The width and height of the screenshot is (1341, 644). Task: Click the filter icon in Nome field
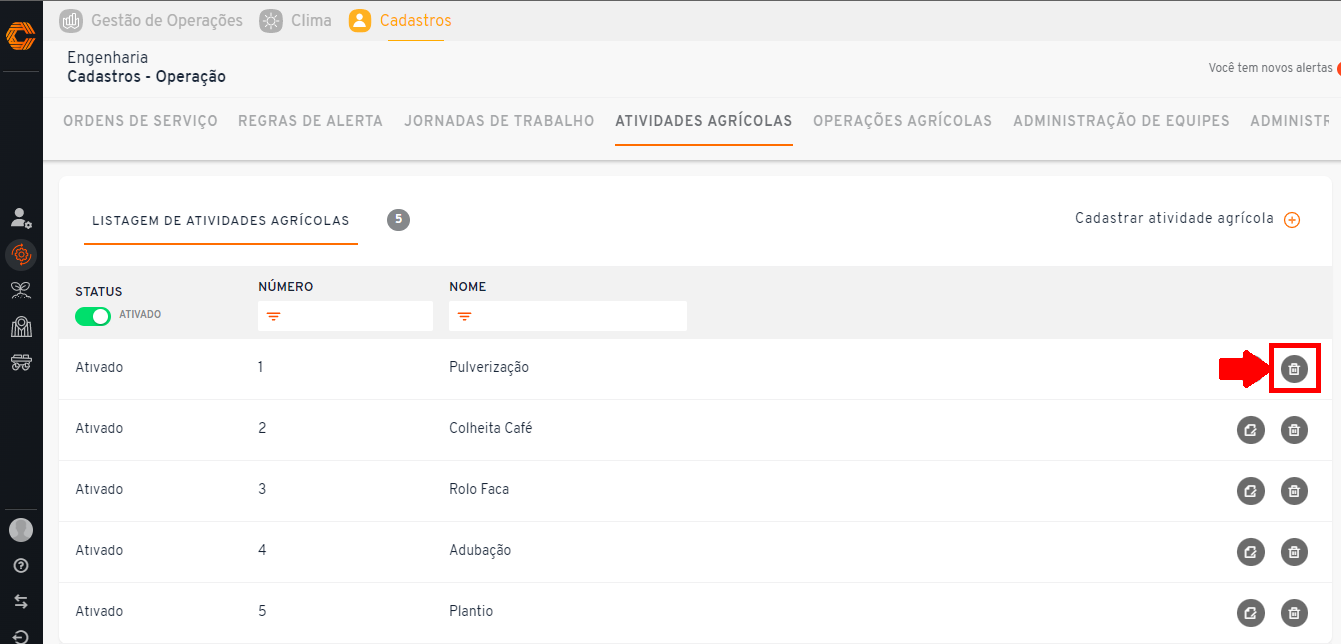[464, 317]
